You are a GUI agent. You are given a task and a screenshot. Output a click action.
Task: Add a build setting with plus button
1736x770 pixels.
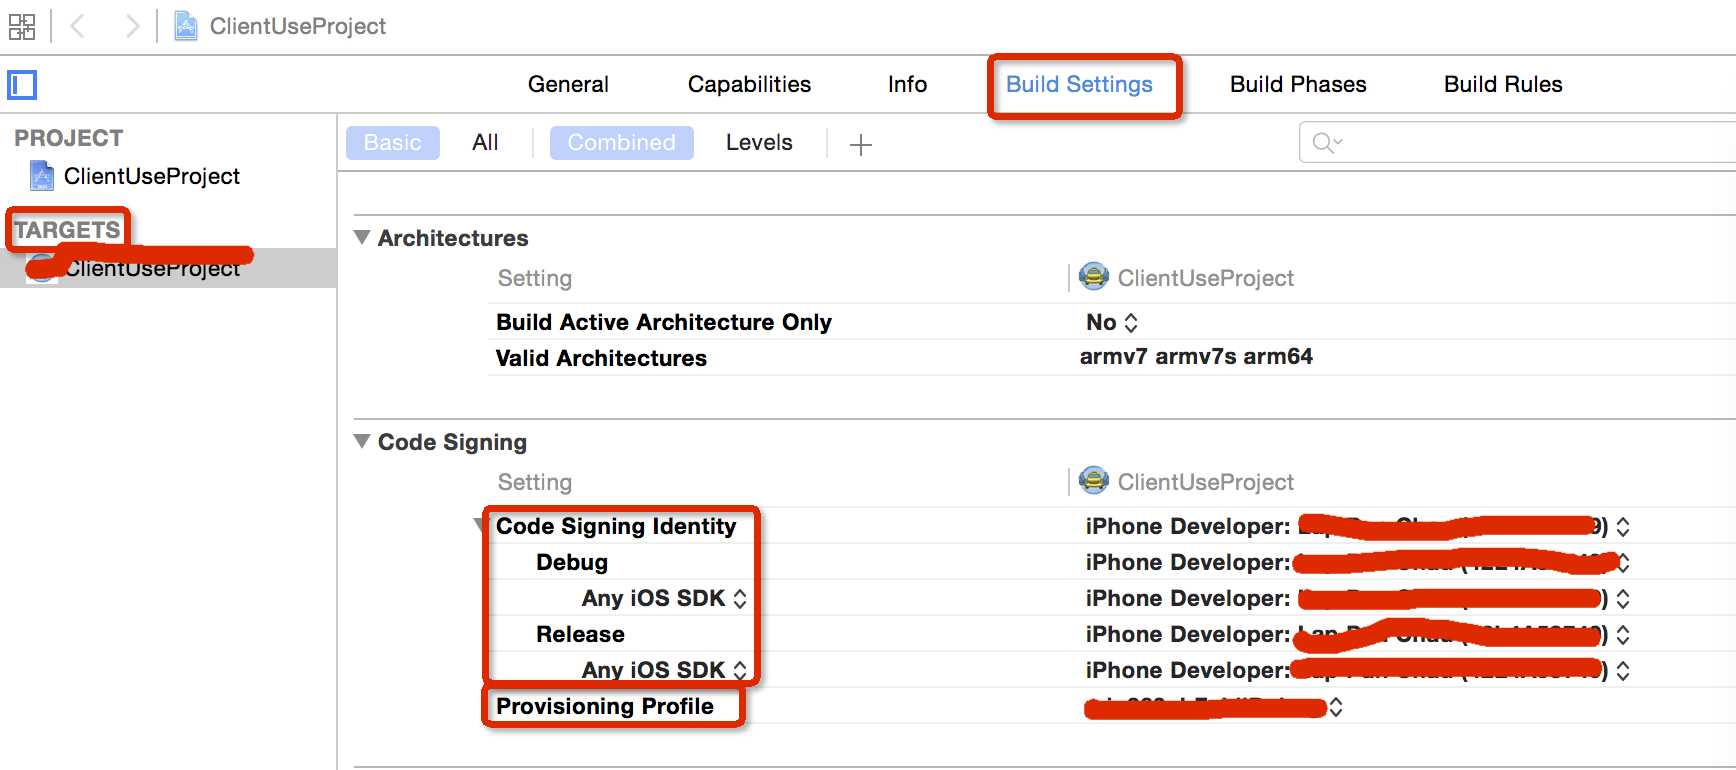coord(860,145)
